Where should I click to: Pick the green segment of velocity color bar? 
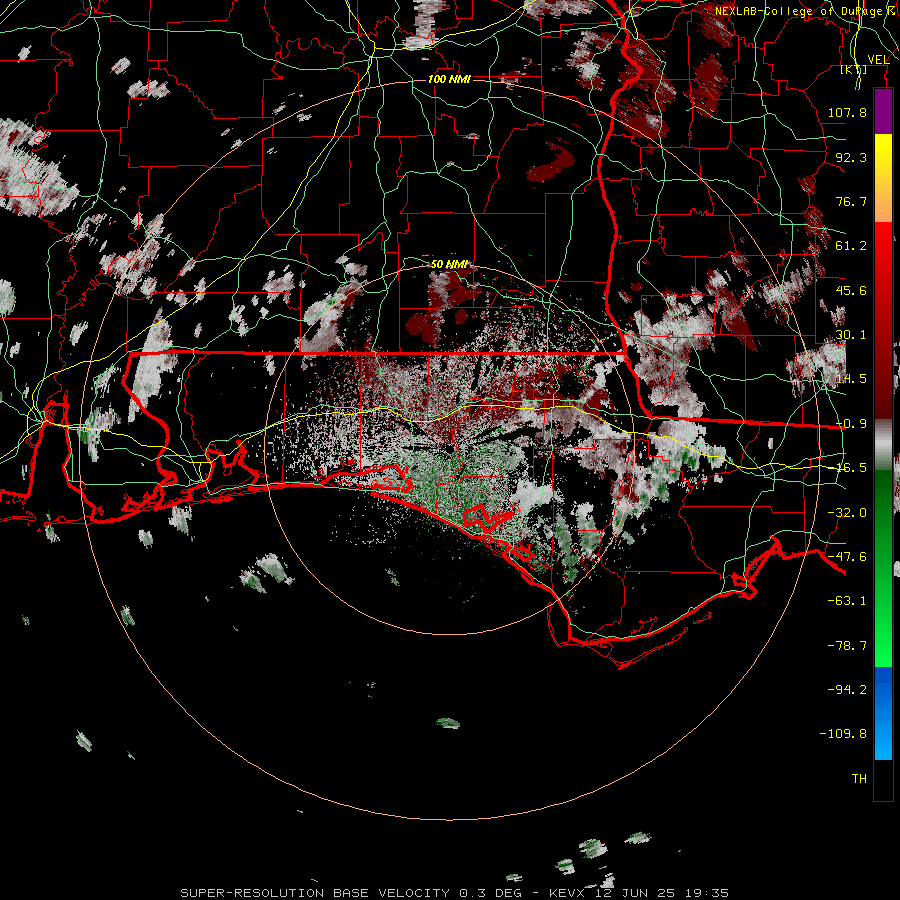(x=883, y=568)
